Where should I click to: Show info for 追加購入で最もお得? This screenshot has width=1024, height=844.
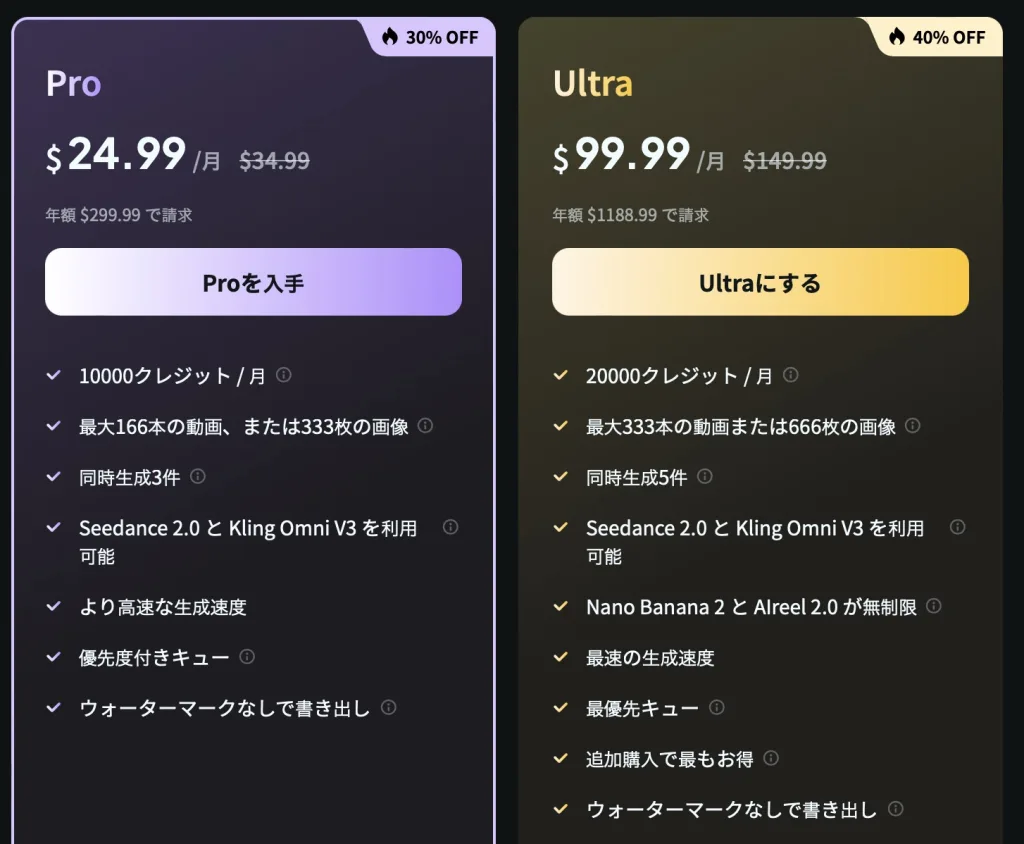(771, 758)
